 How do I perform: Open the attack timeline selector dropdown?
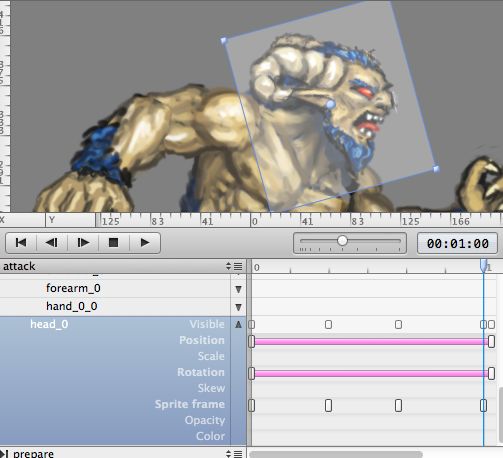(x=228, y=266)
